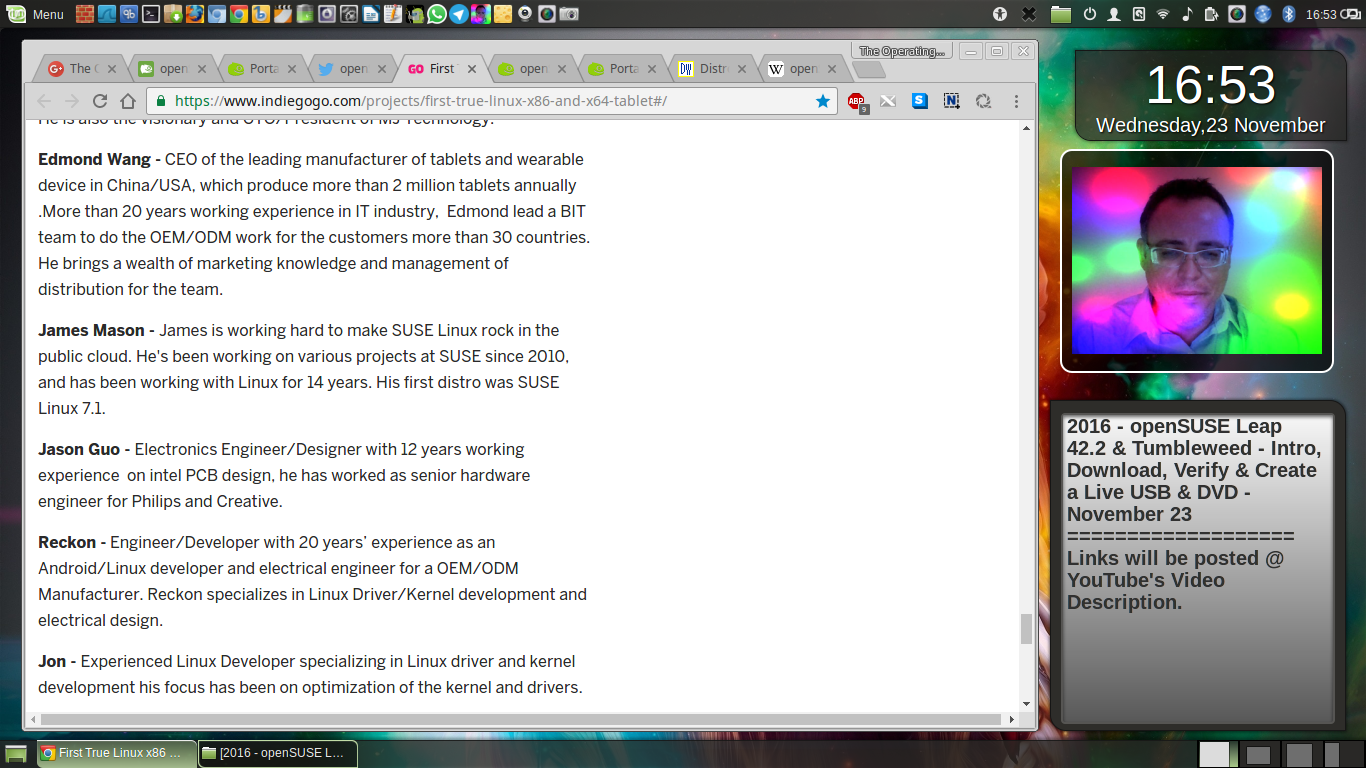Click the 'Edmond Wang -' bold name
Image resolution: width=1366 pixels, height=768 pixels.
coord(99,159)
